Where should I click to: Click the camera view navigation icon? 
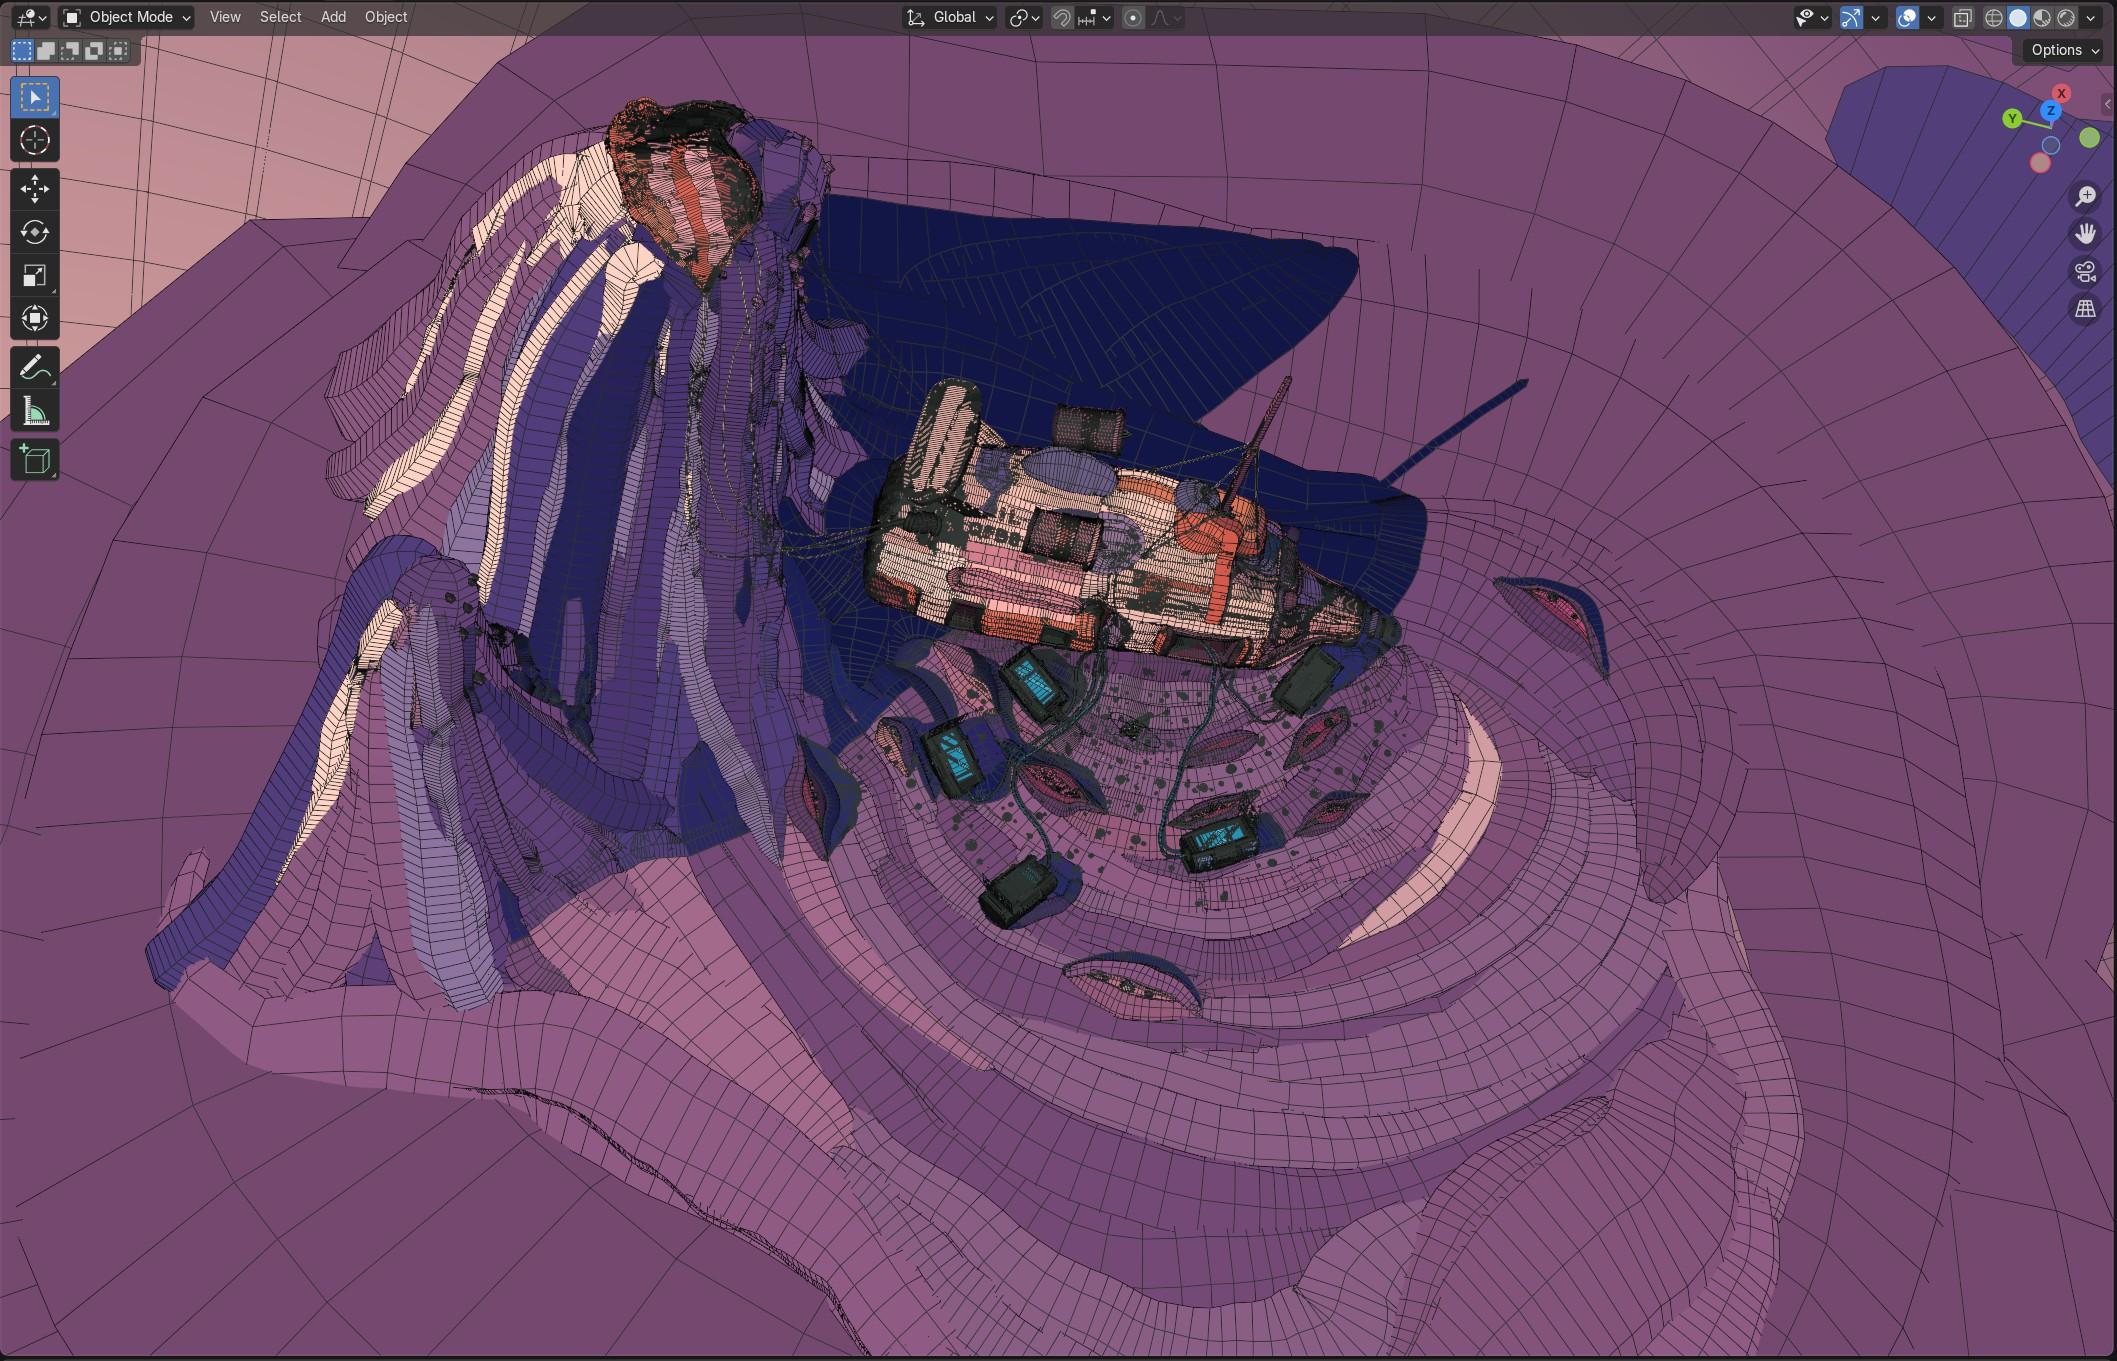tap(2085, 272)
